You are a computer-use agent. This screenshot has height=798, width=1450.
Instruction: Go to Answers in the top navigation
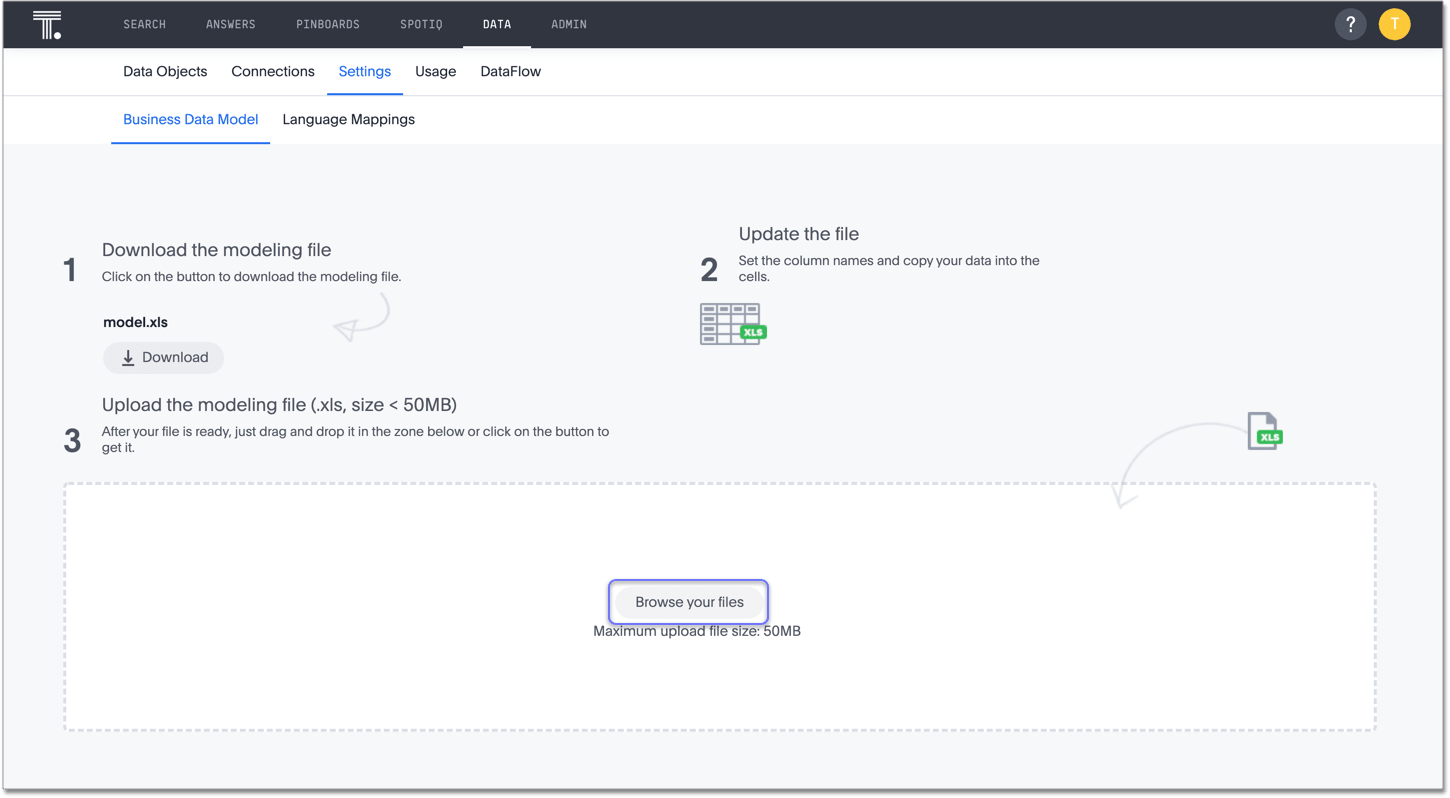click(x=231, y=25)
